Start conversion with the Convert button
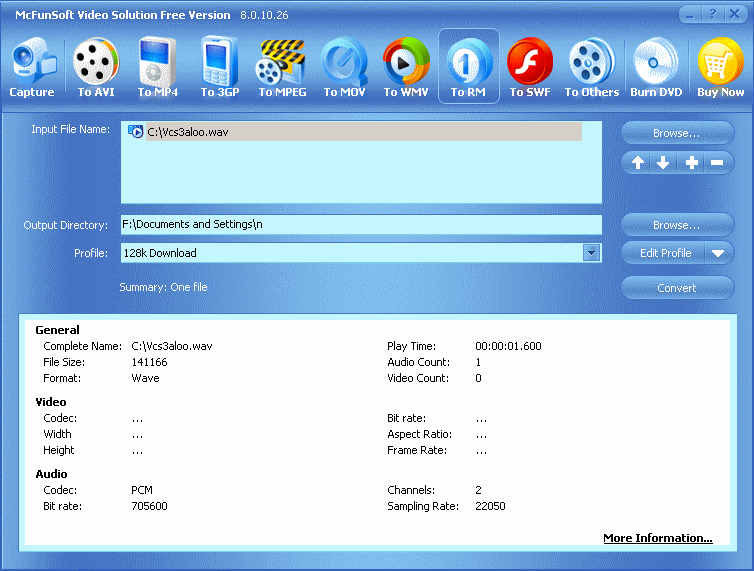 coord(677,288)
